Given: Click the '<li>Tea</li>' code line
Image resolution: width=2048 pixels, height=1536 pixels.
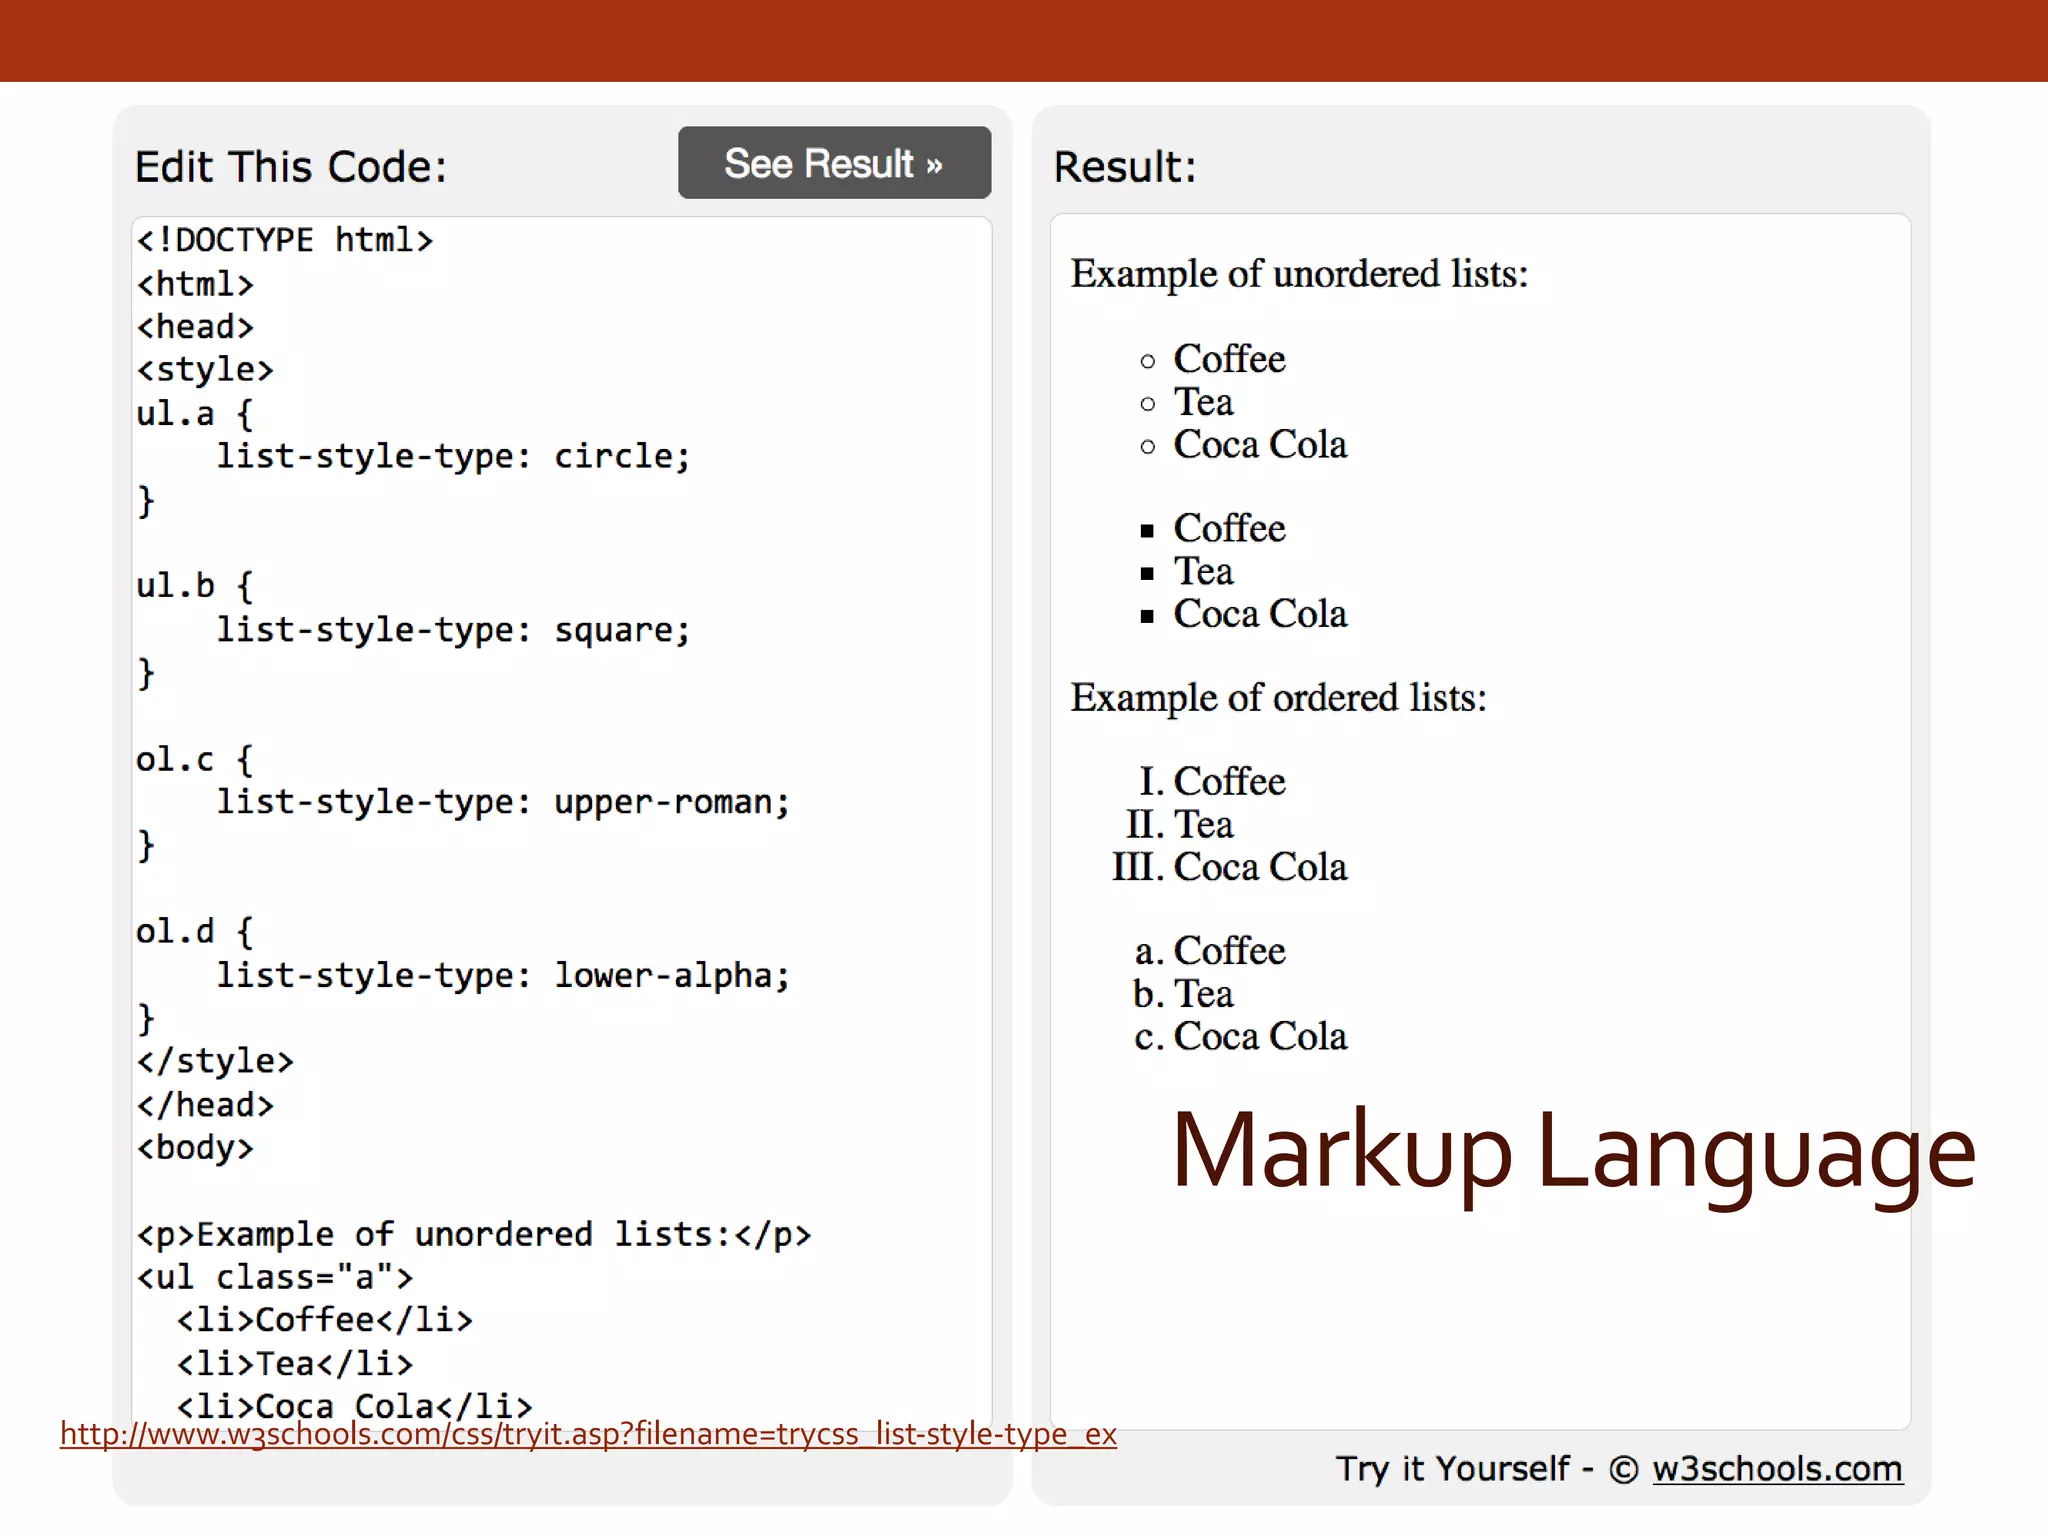Looking at the screenshot, I should click(295, 1364).
